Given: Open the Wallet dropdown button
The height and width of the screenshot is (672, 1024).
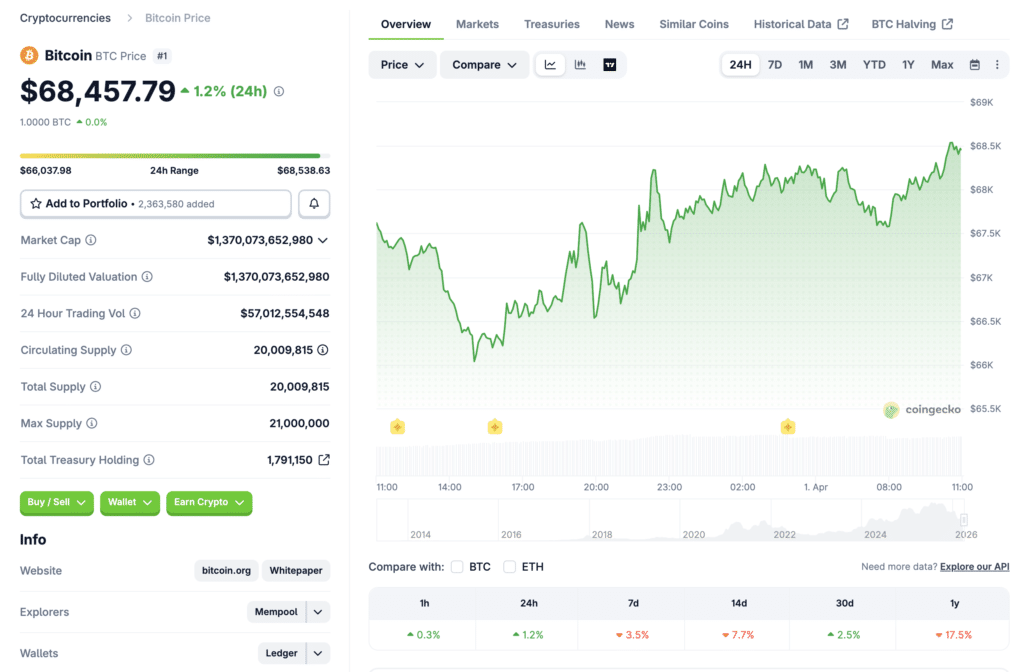Looking at the screenshot, I should (130, 503).
